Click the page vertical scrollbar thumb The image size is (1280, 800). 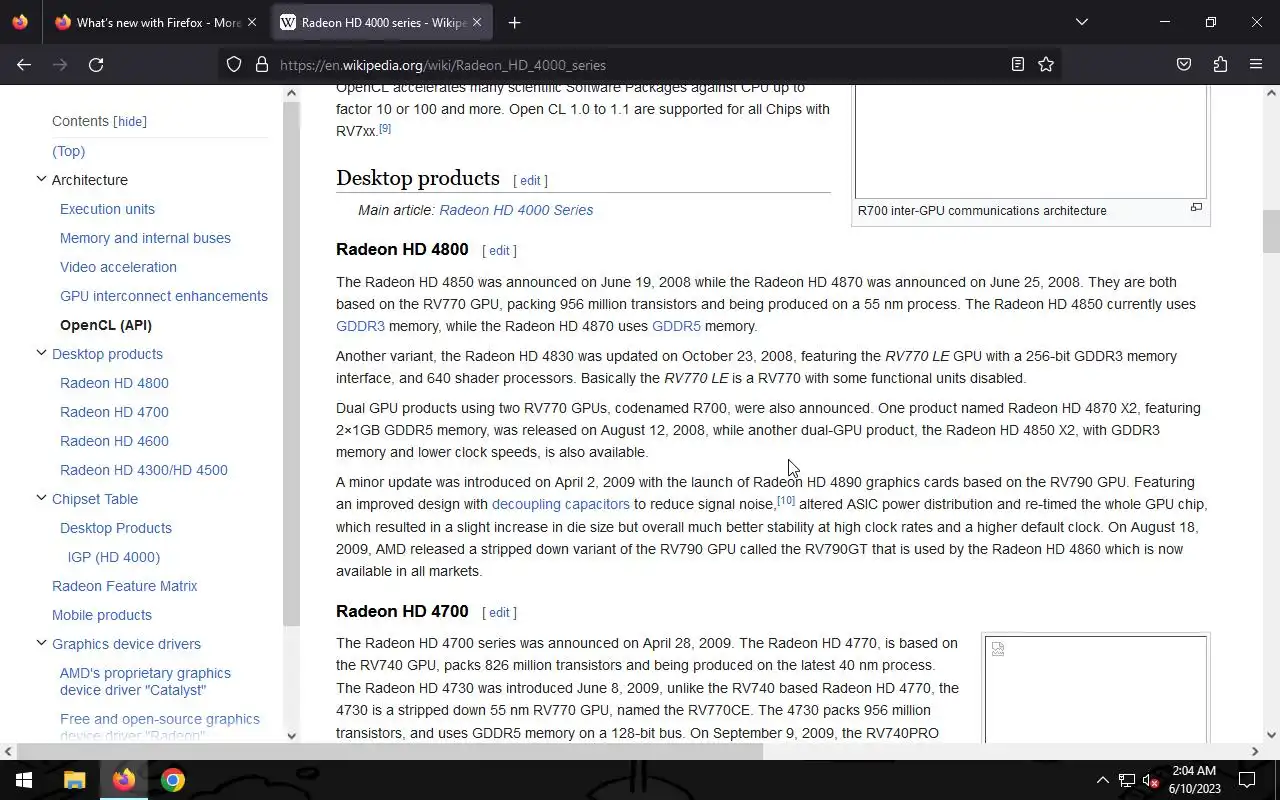(1271, 232)
